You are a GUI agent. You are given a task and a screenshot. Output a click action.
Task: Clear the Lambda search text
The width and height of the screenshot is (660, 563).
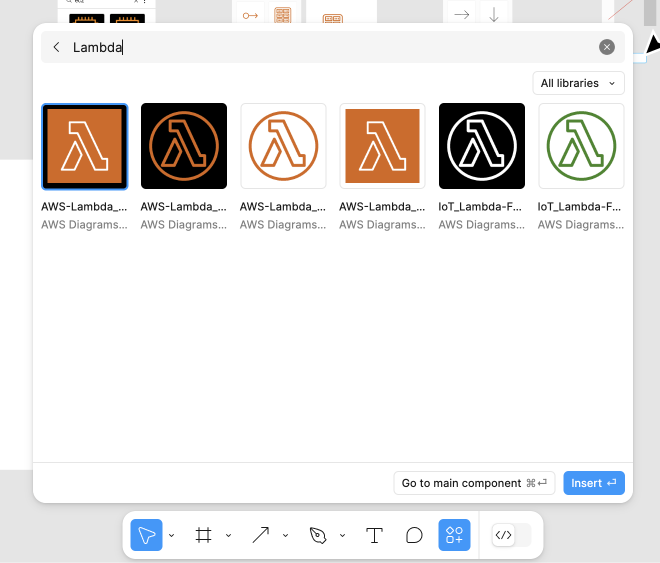tap(607, 47)
